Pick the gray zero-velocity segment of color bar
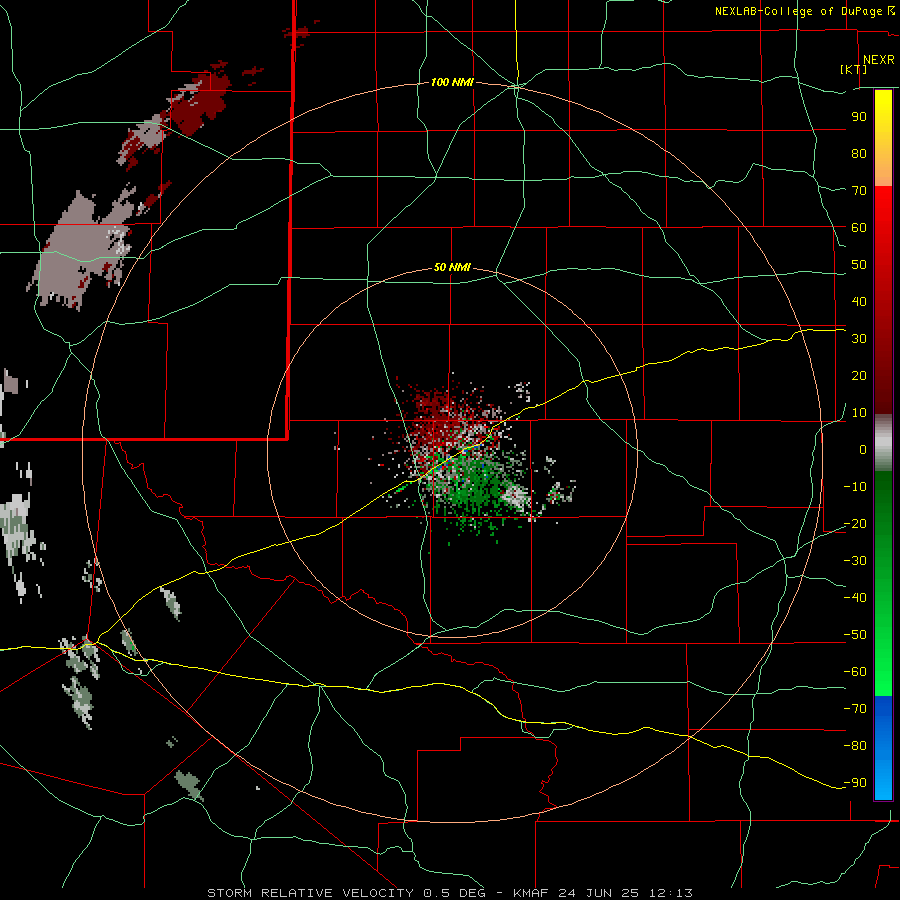The image size is (900, 900). pos(883,443)
